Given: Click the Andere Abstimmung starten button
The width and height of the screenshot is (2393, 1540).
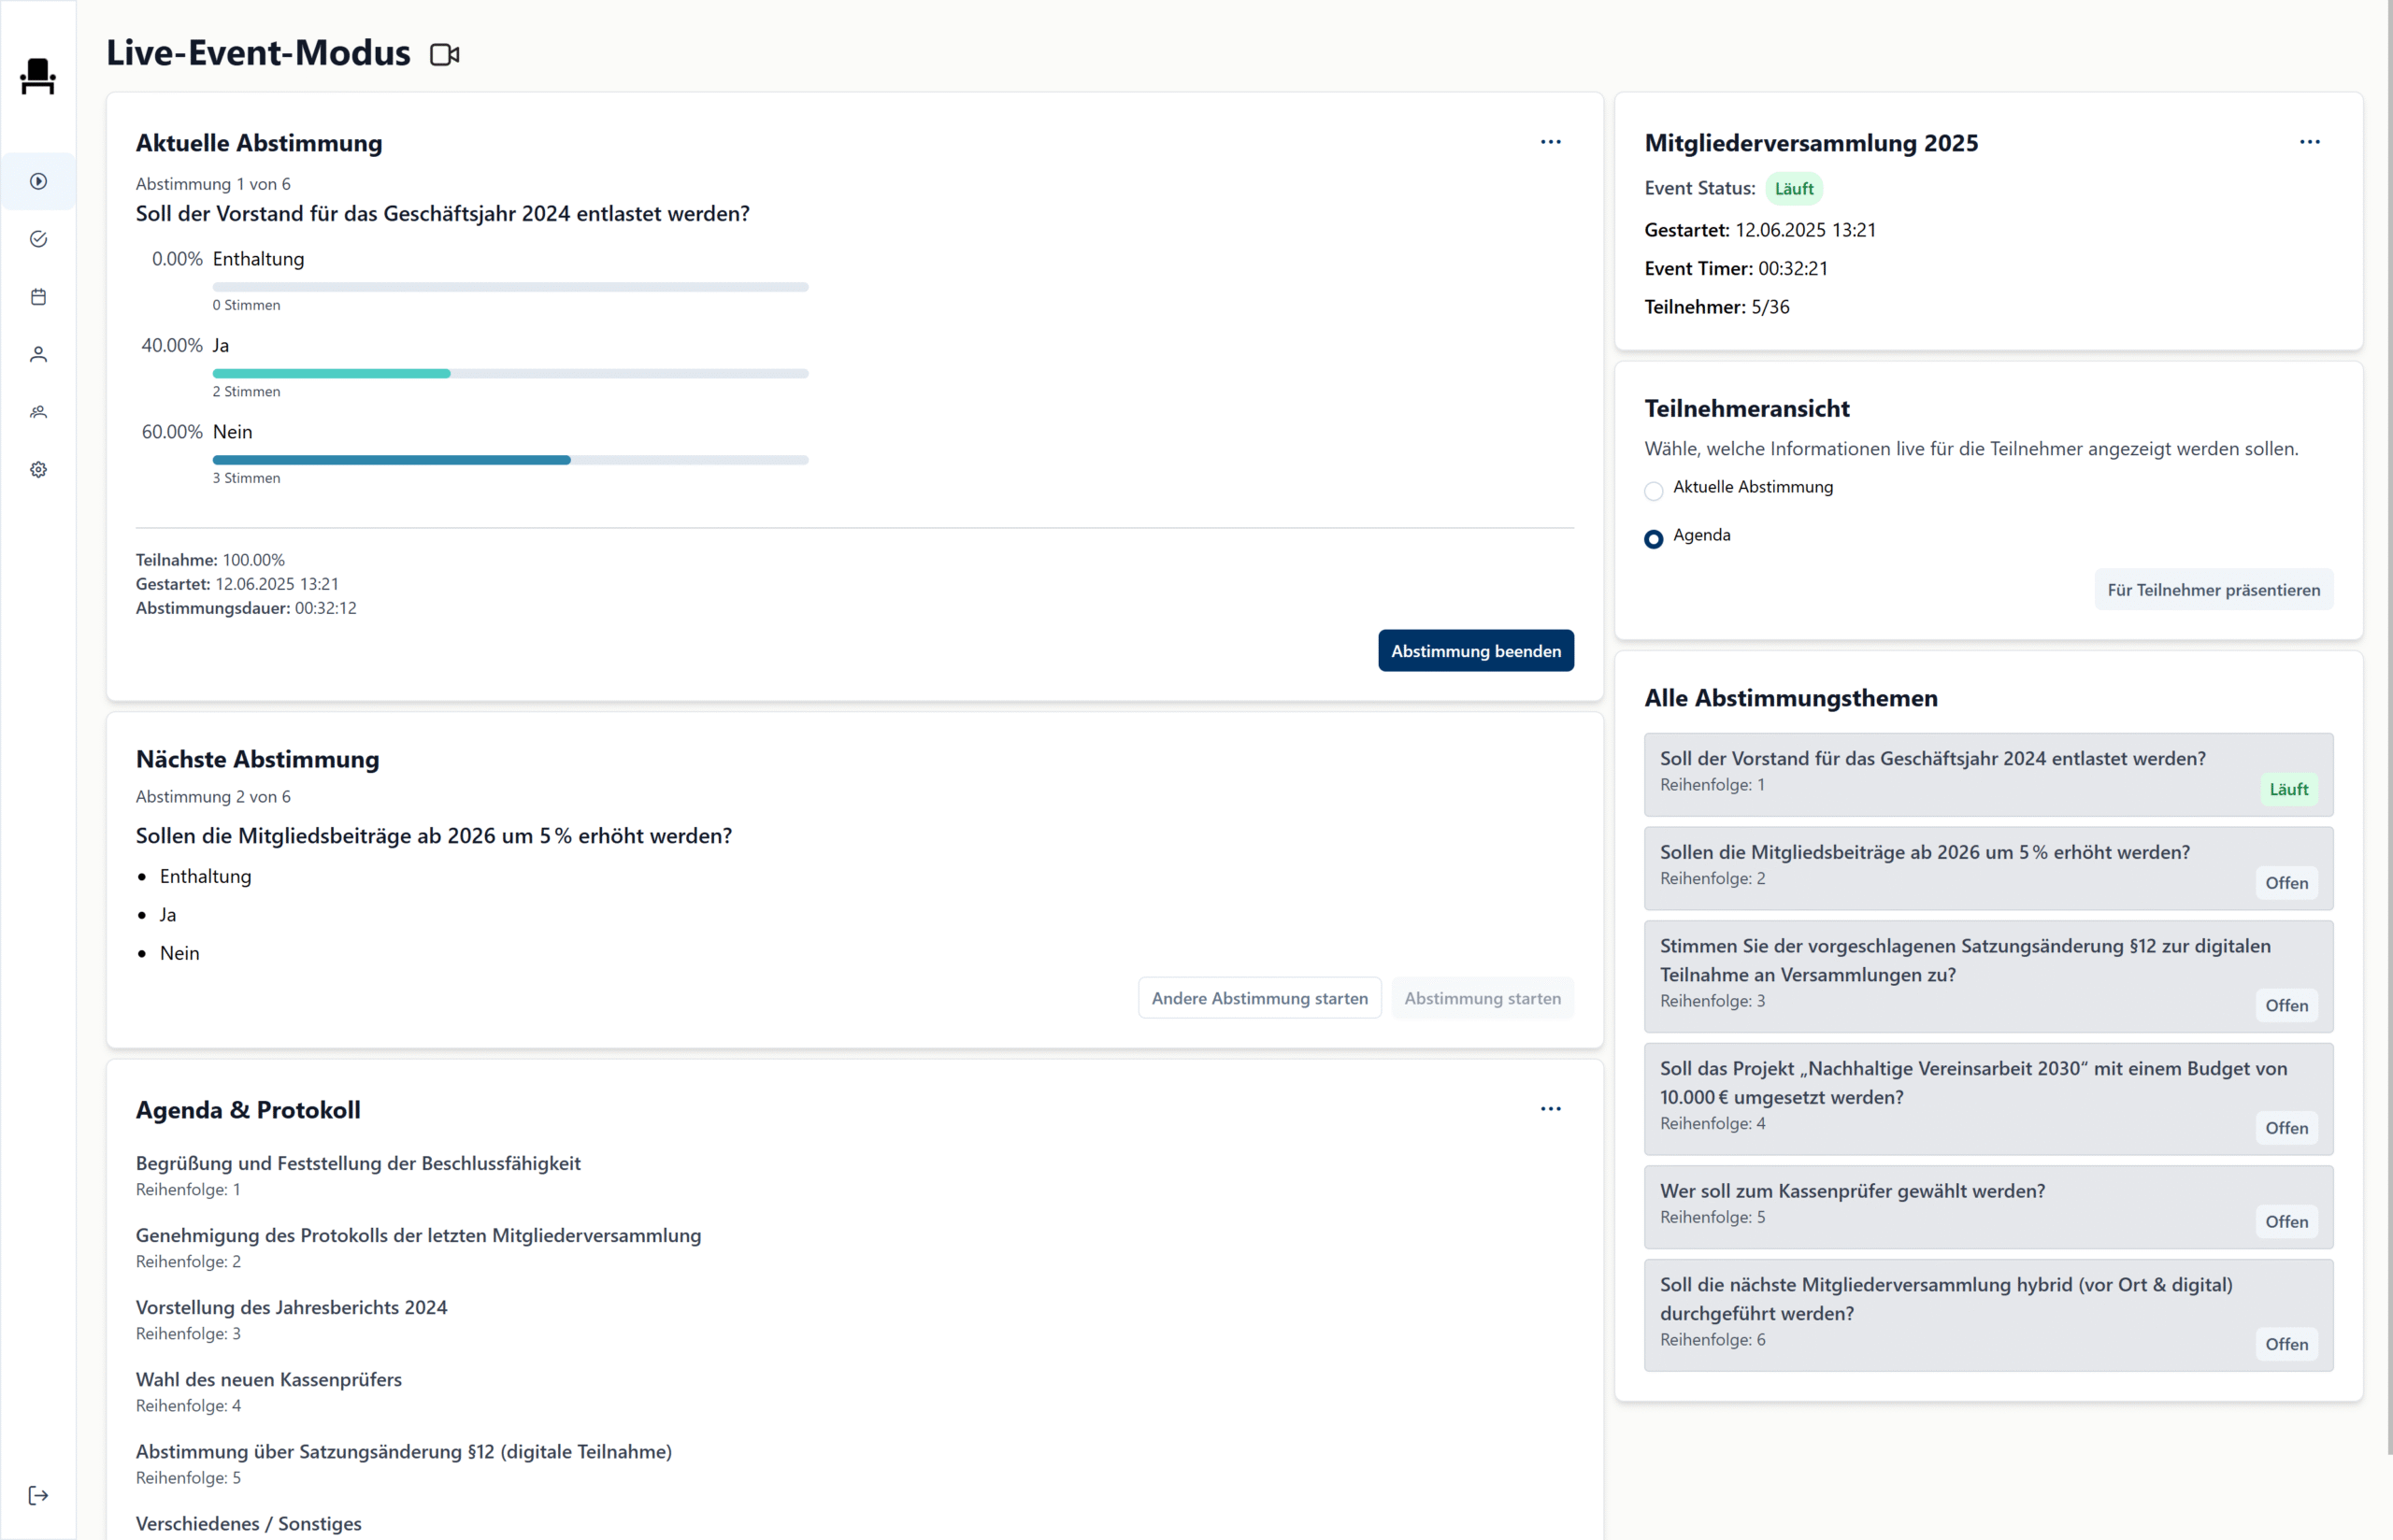Looking at the screenshot, I should (1259, 998).
